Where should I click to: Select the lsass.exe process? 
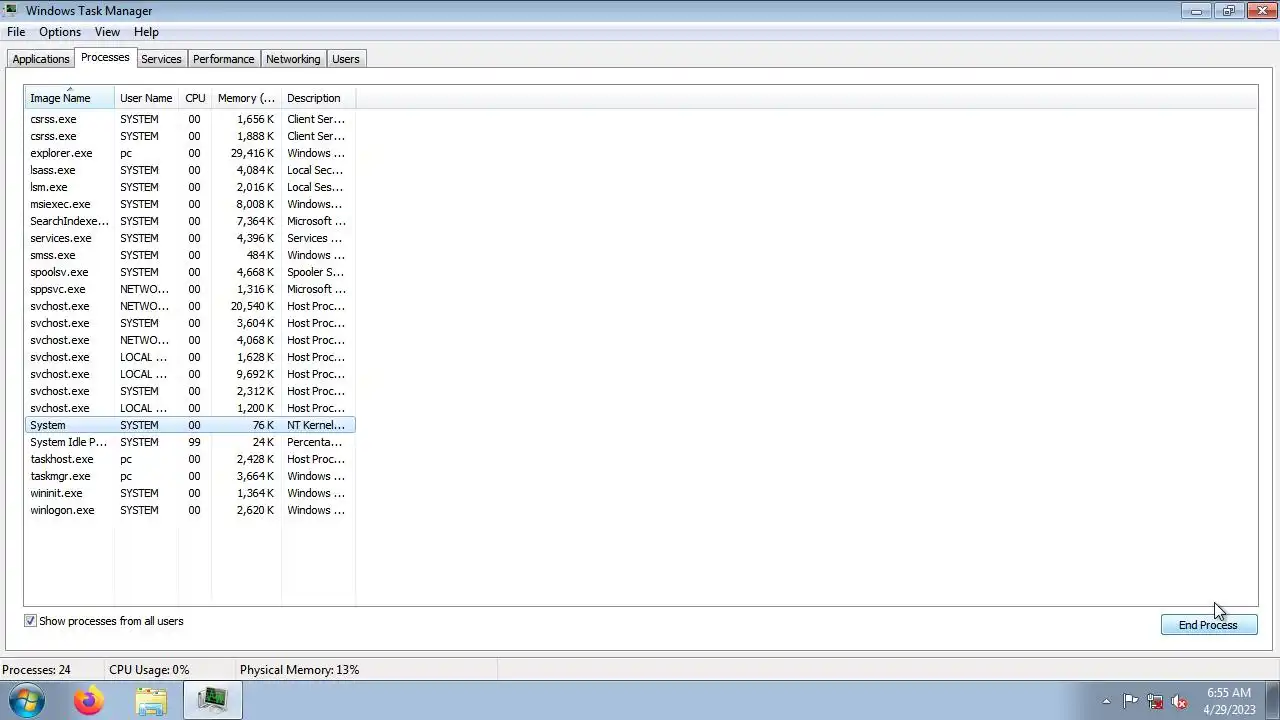click(190, 170)
